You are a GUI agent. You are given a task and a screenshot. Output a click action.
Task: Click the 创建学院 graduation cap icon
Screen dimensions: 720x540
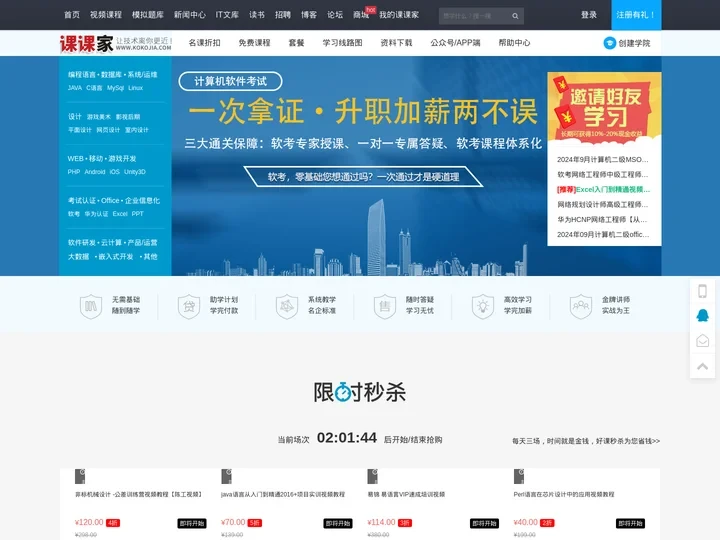[x=609, y=43]
